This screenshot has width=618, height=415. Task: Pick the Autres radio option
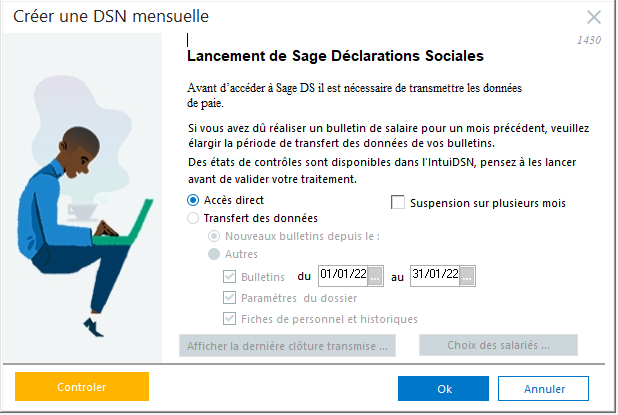(213, 254)
